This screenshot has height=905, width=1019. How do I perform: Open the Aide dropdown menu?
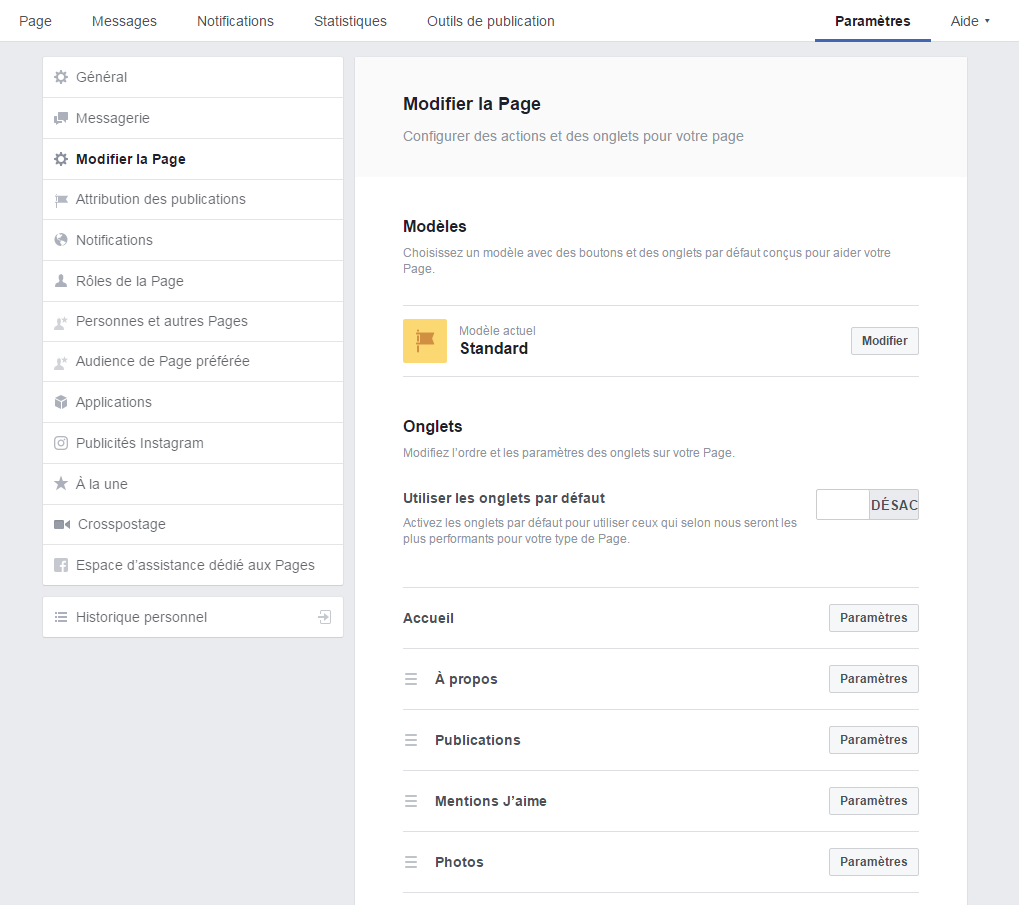pos(969,21)
